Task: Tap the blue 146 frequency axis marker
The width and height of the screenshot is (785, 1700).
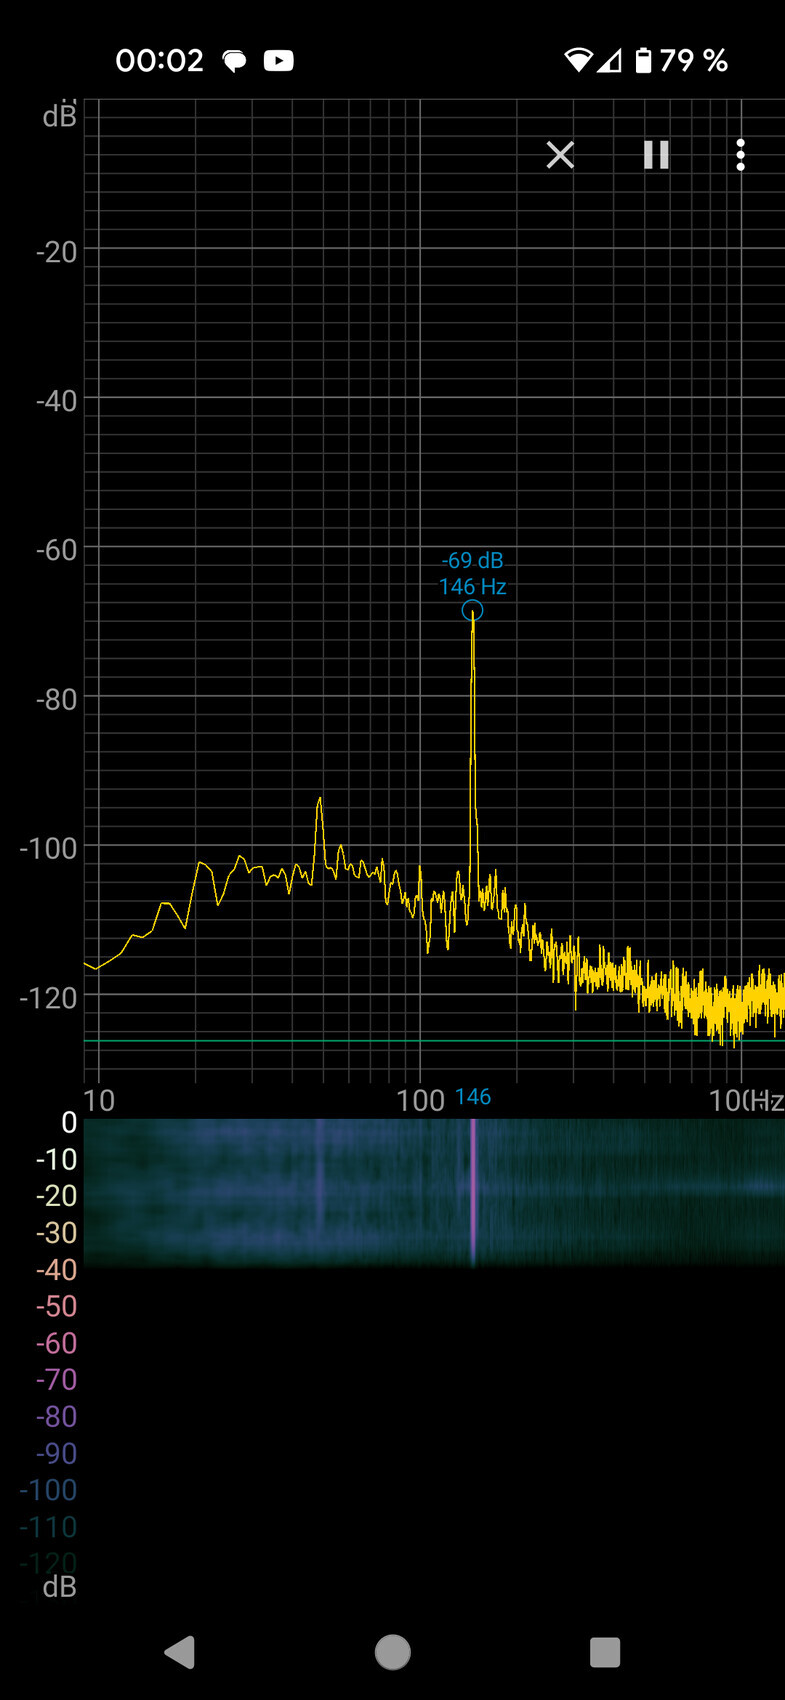Action: pos(473,1097)
